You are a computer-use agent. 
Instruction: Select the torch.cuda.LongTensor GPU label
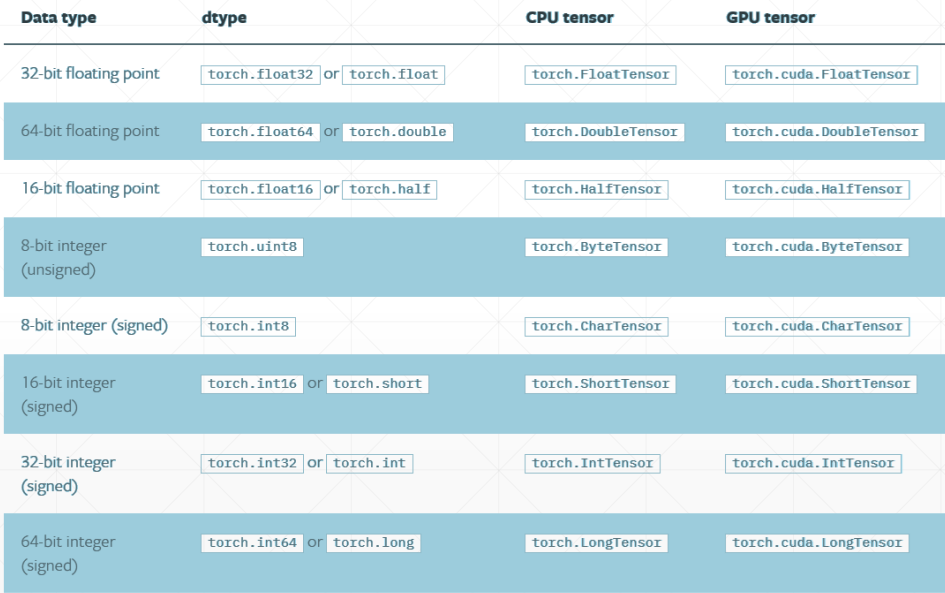(817, 543)
